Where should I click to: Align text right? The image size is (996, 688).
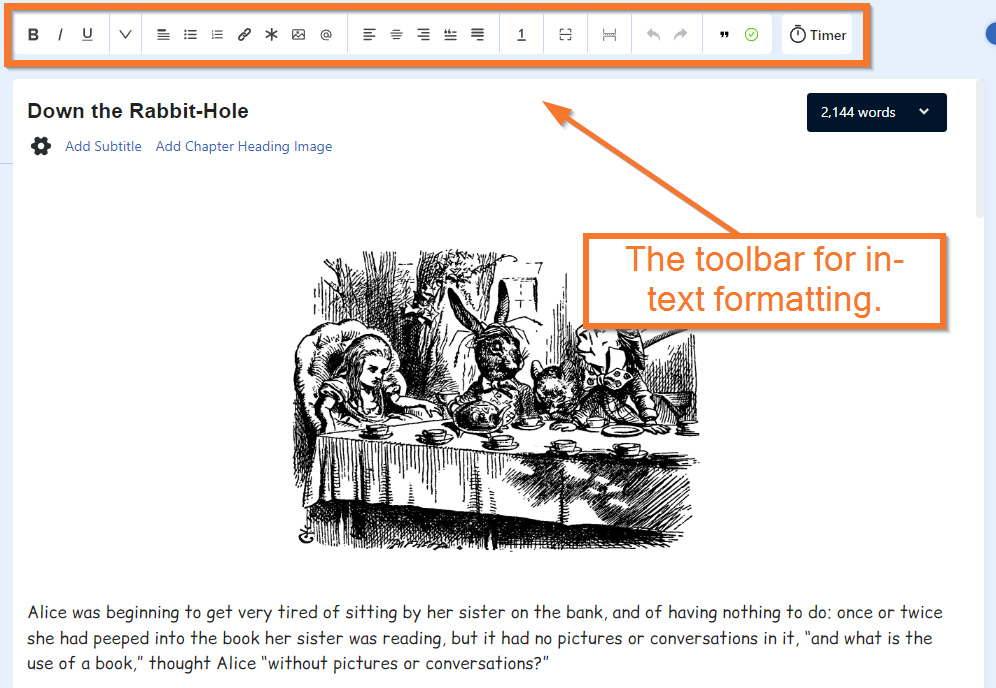tap(423, 35)
